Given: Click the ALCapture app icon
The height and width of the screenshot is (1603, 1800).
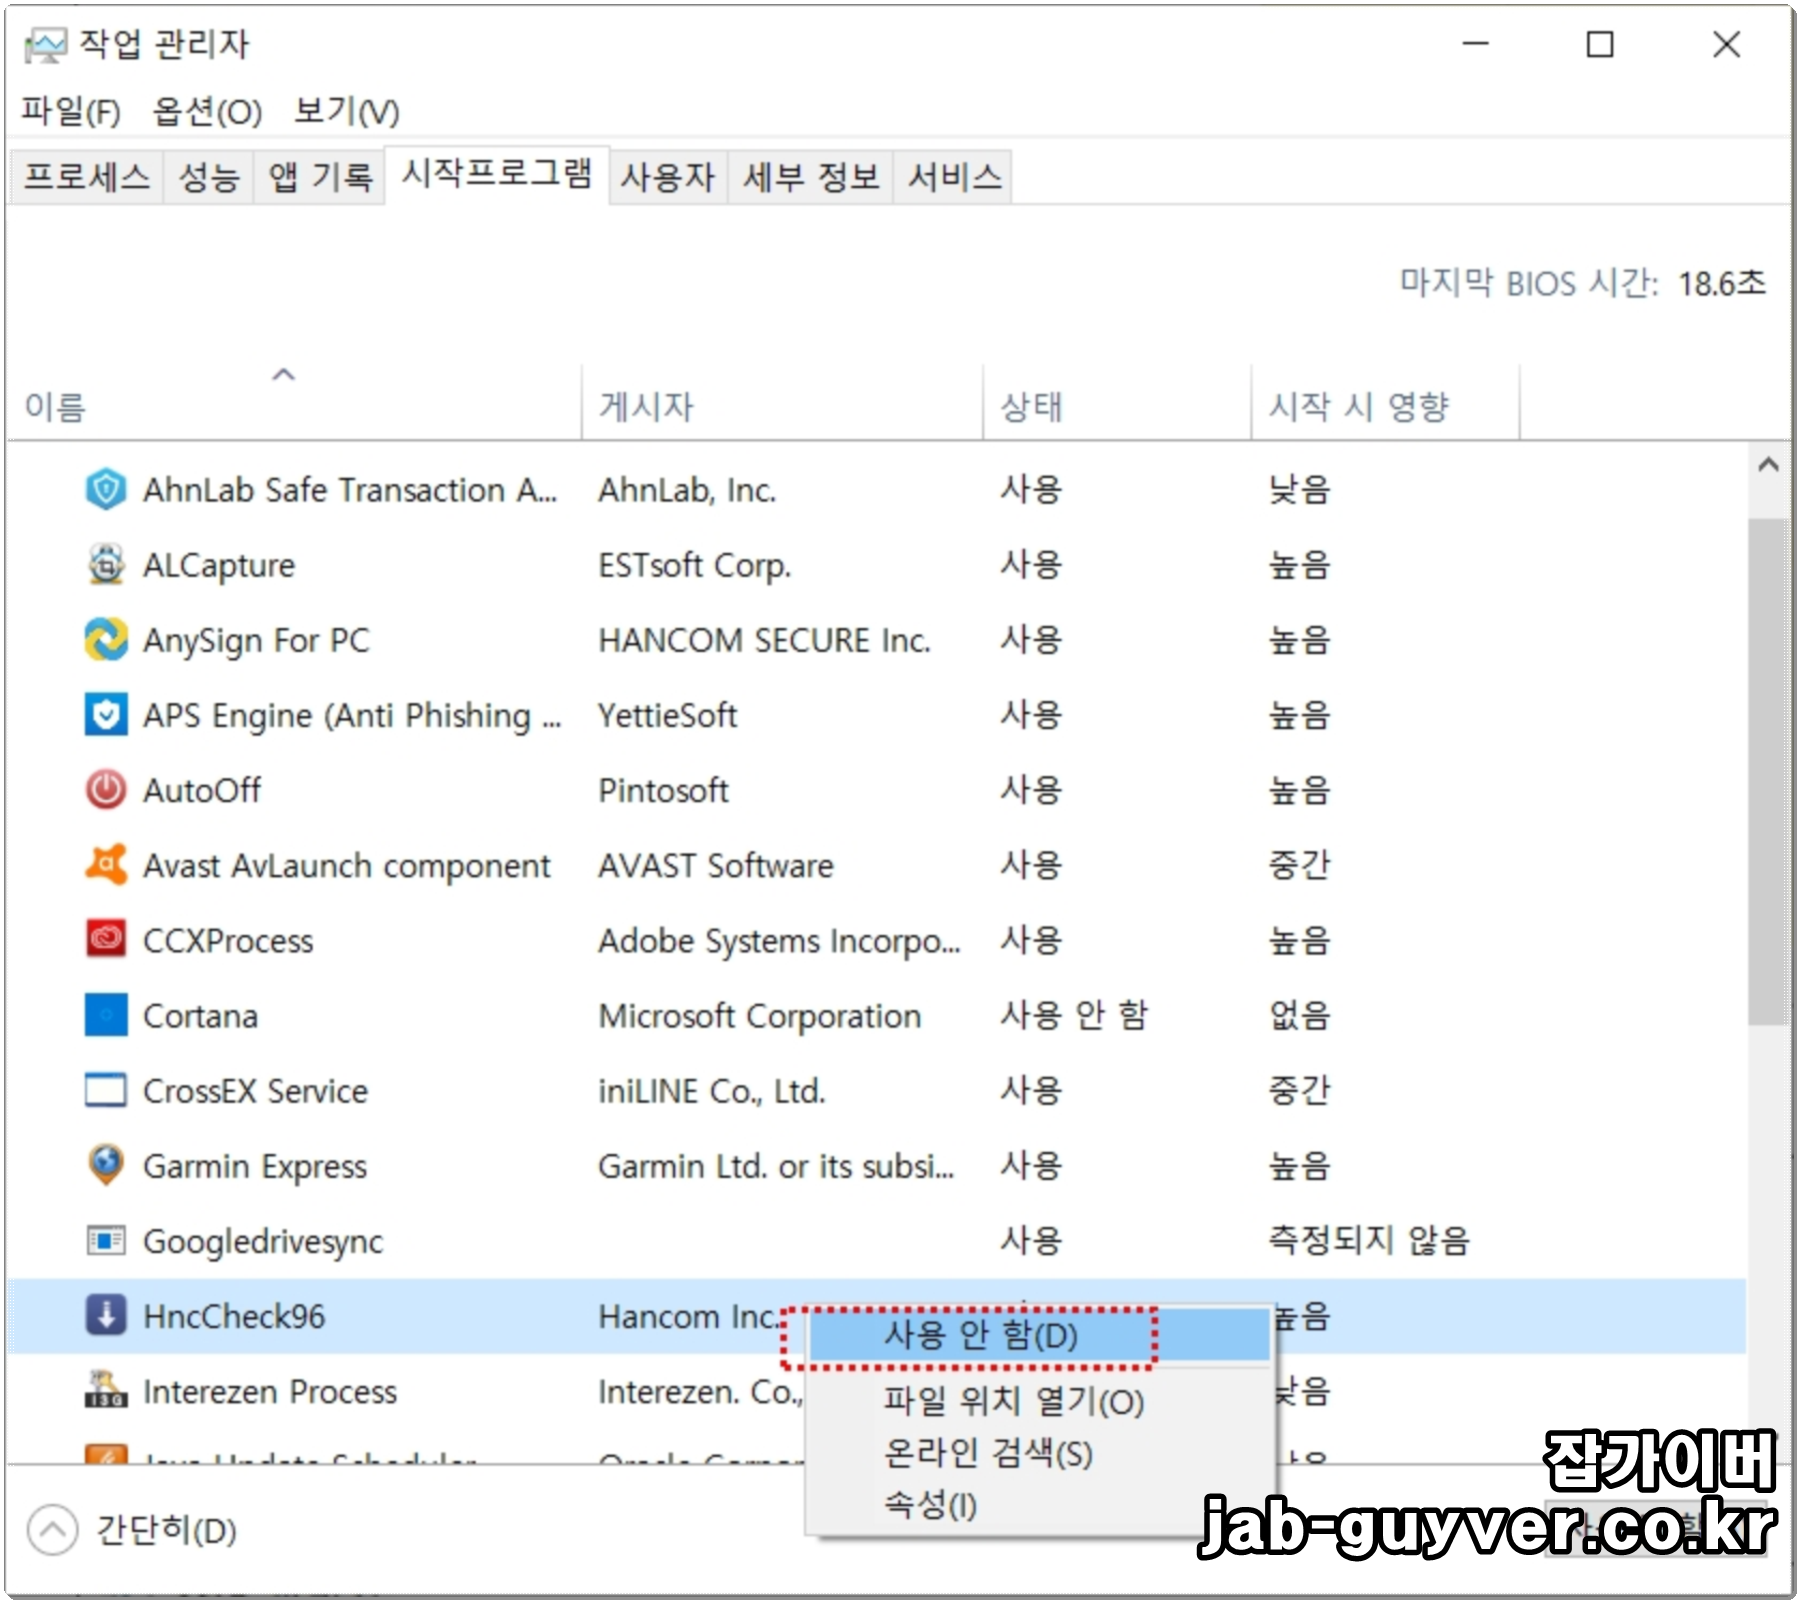Looking at the screenshot, I should (x=106, y=565).
